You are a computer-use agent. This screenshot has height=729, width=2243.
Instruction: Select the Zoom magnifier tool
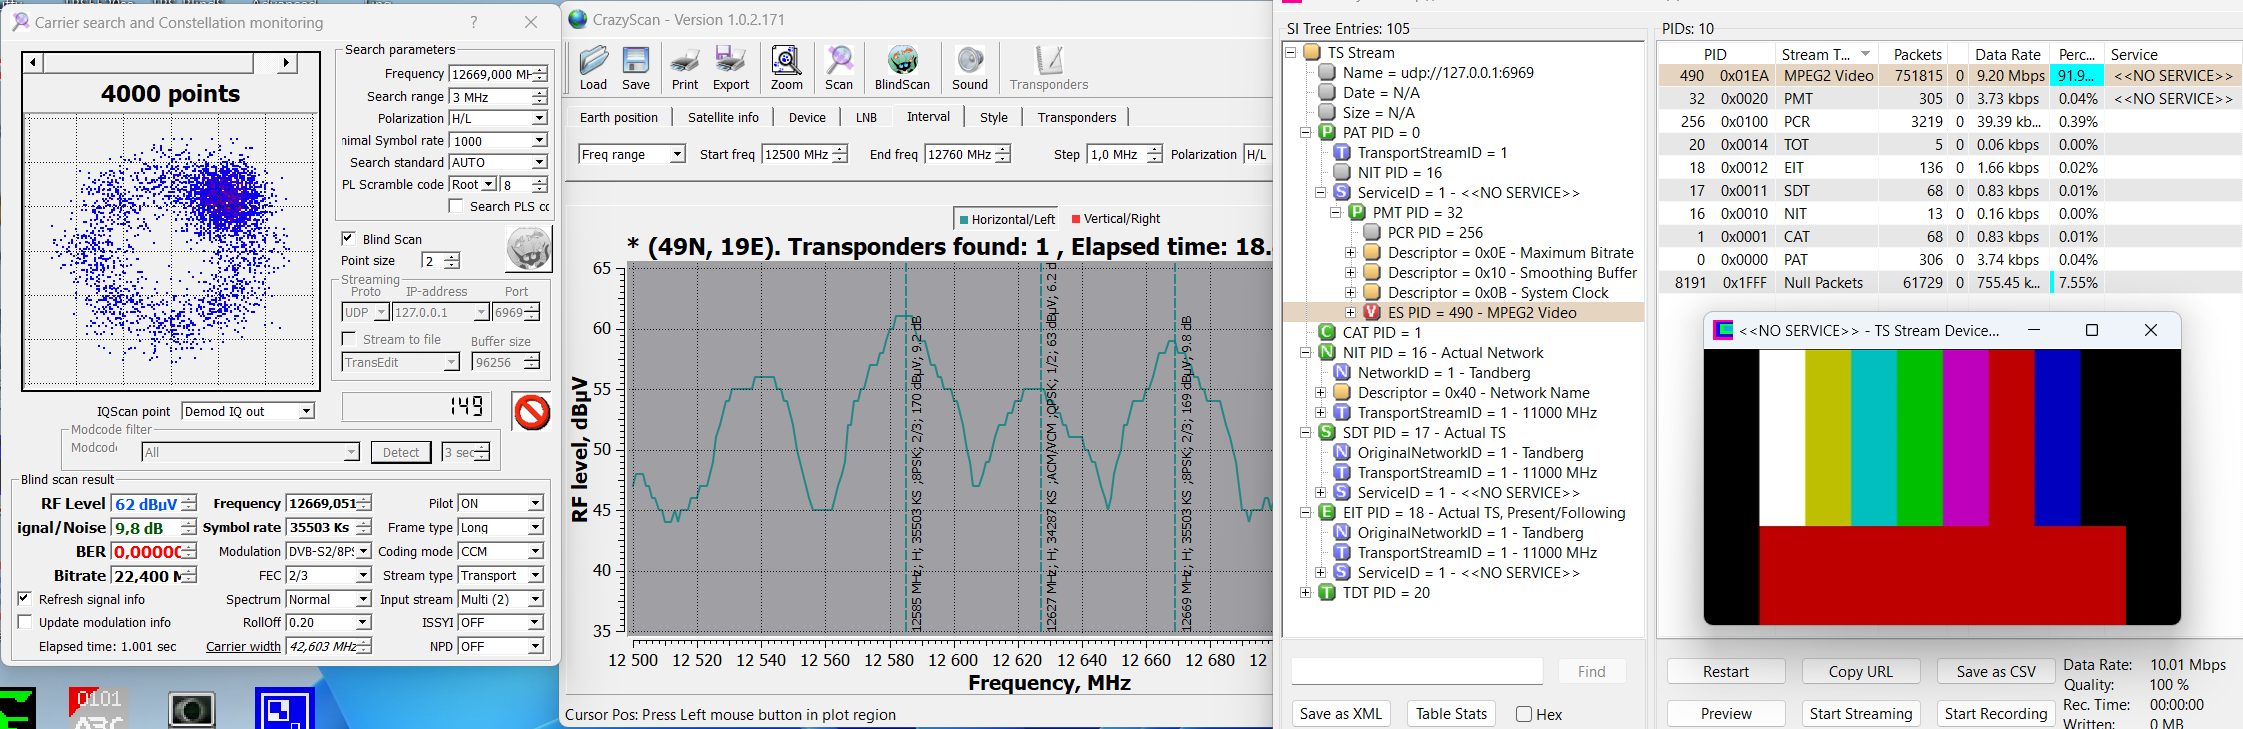[x=786, y=67]
